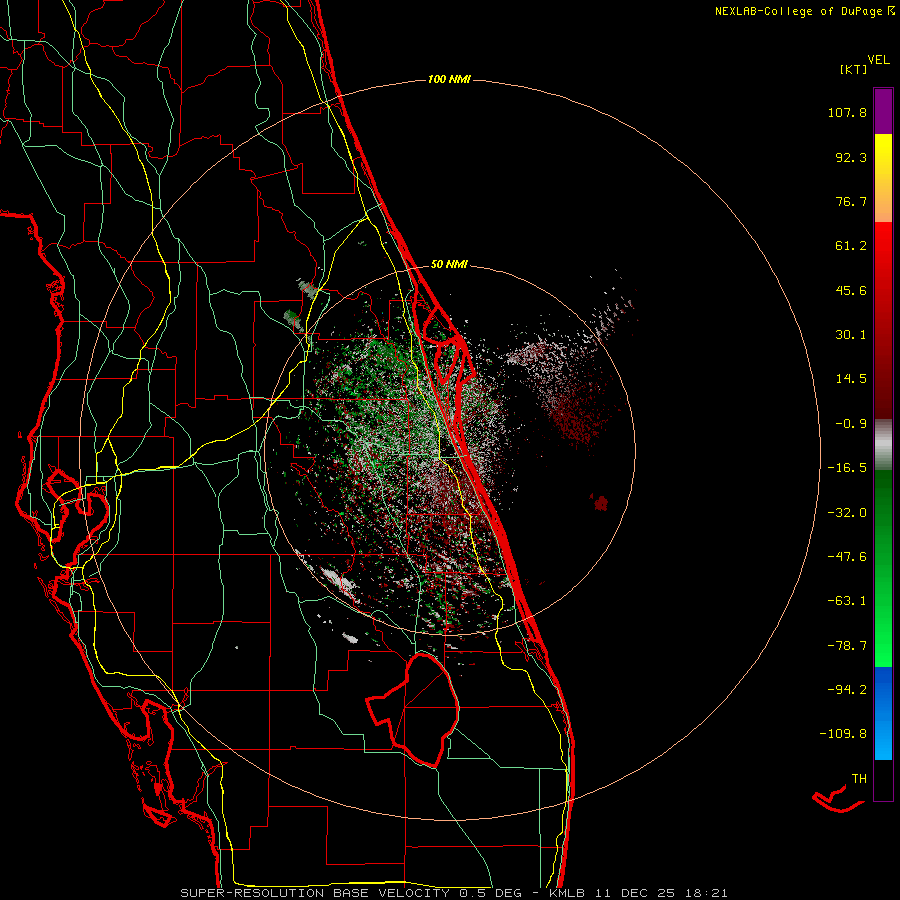This screenshot has width=900, height=900.
Task: Click the -78.7 legend value
Action: pyautogui.click(x=847, y=646)
